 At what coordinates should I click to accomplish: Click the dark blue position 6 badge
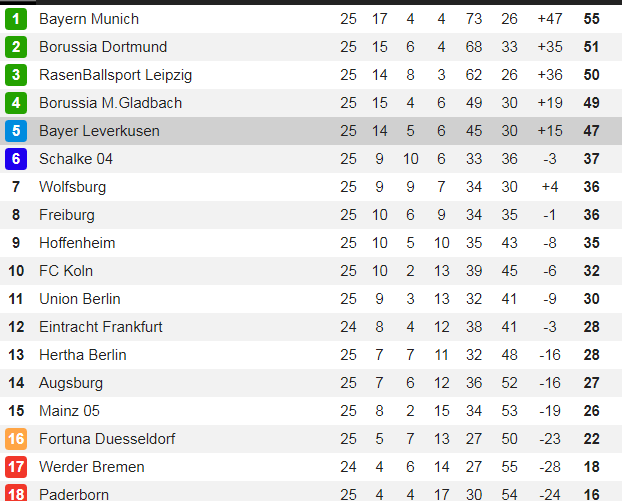[16, 159]
